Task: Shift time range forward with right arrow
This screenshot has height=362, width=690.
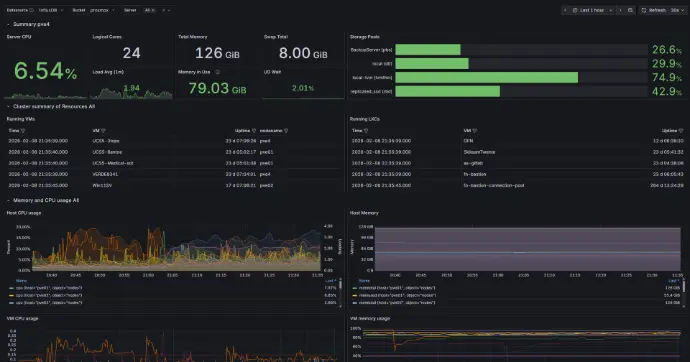Action: 620,10
